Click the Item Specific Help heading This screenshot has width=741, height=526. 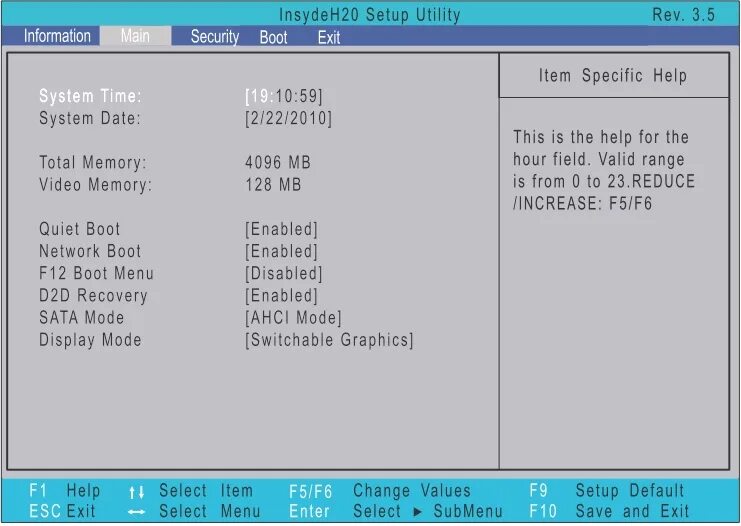(x=613, y=76)
